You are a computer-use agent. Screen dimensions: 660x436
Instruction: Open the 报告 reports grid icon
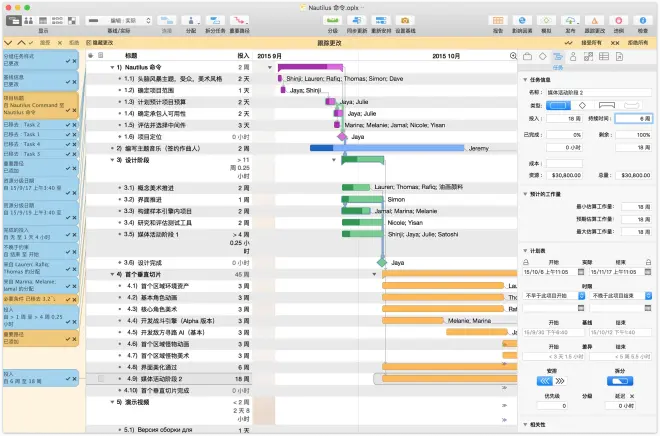[498, 20]
